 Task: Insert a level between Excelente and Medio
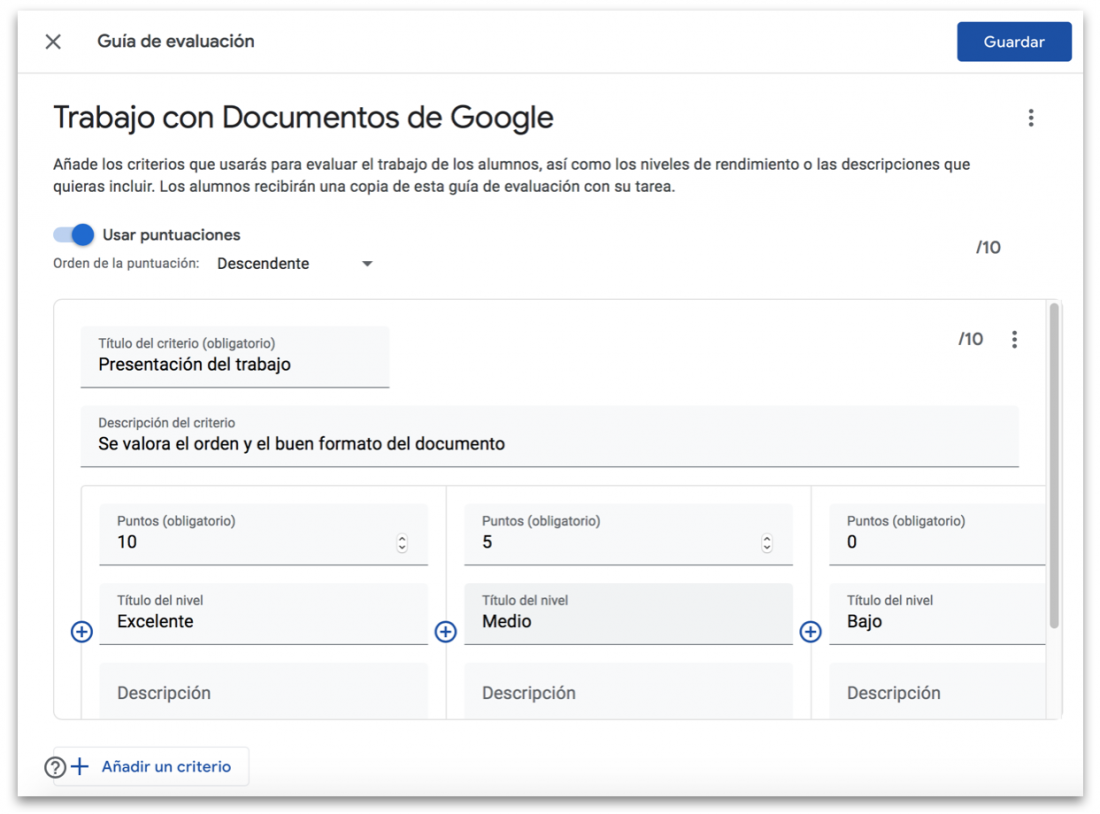[445, 631]
